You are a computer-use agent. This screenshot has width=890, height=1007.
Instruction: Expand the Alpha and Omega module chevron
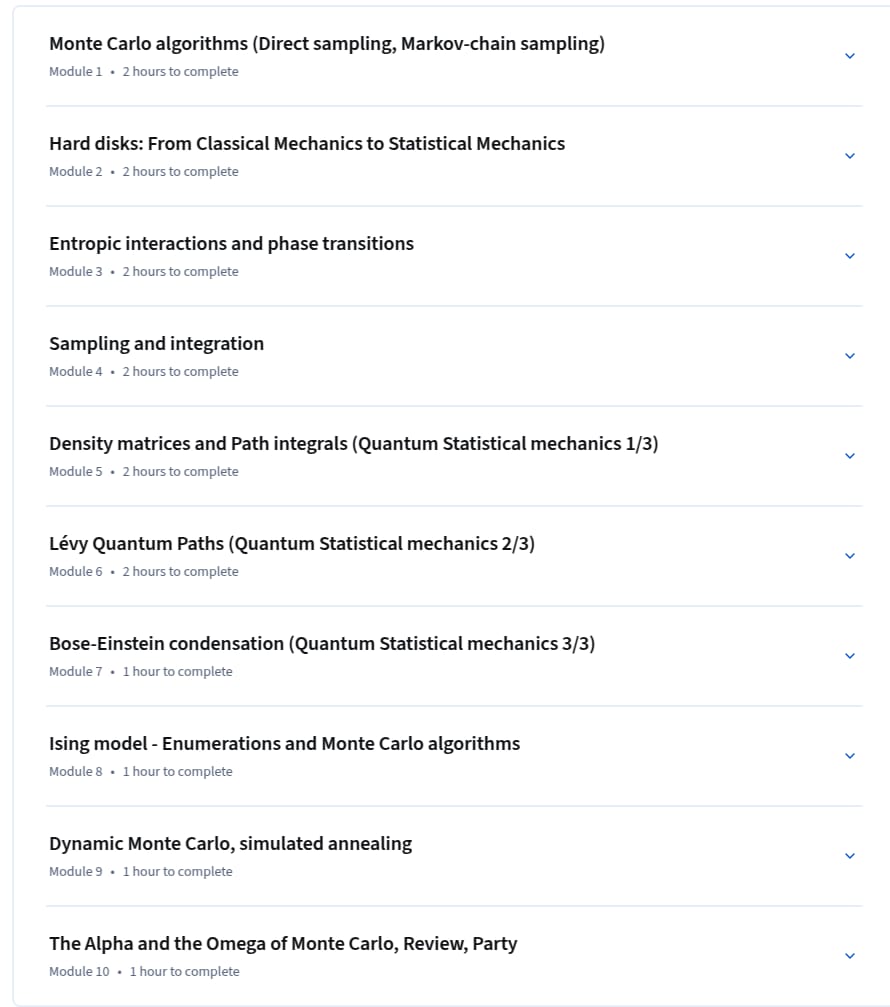pyautogui.click(x=850, y=956)
